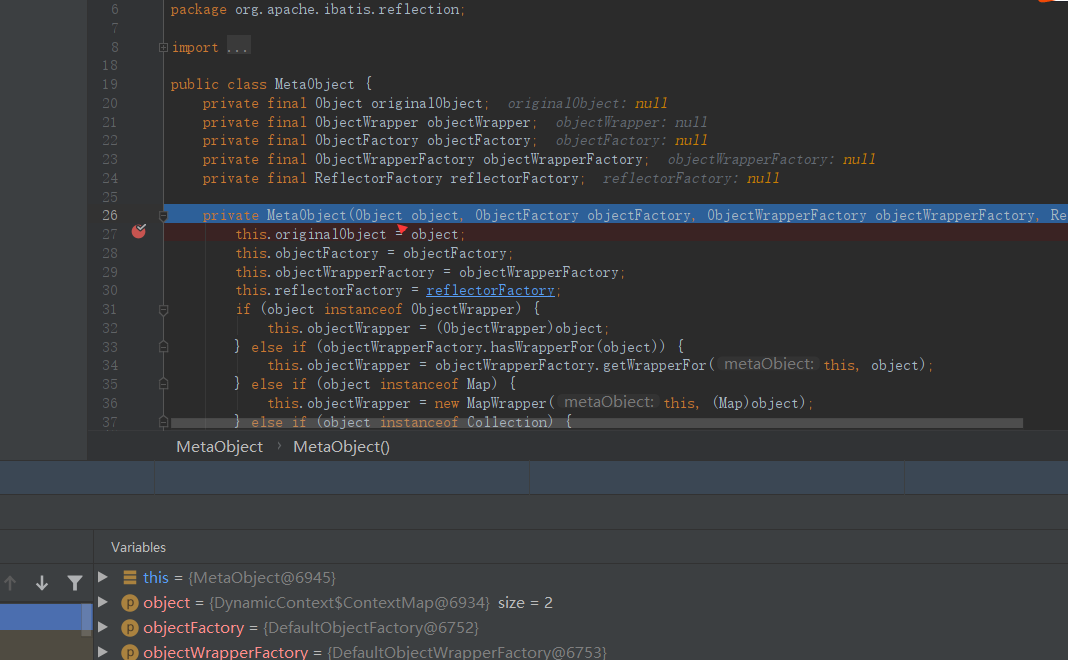Select MetaObject class in the breadcrumb
This screenshot has height=660, width=1068.
pos(219,447)
